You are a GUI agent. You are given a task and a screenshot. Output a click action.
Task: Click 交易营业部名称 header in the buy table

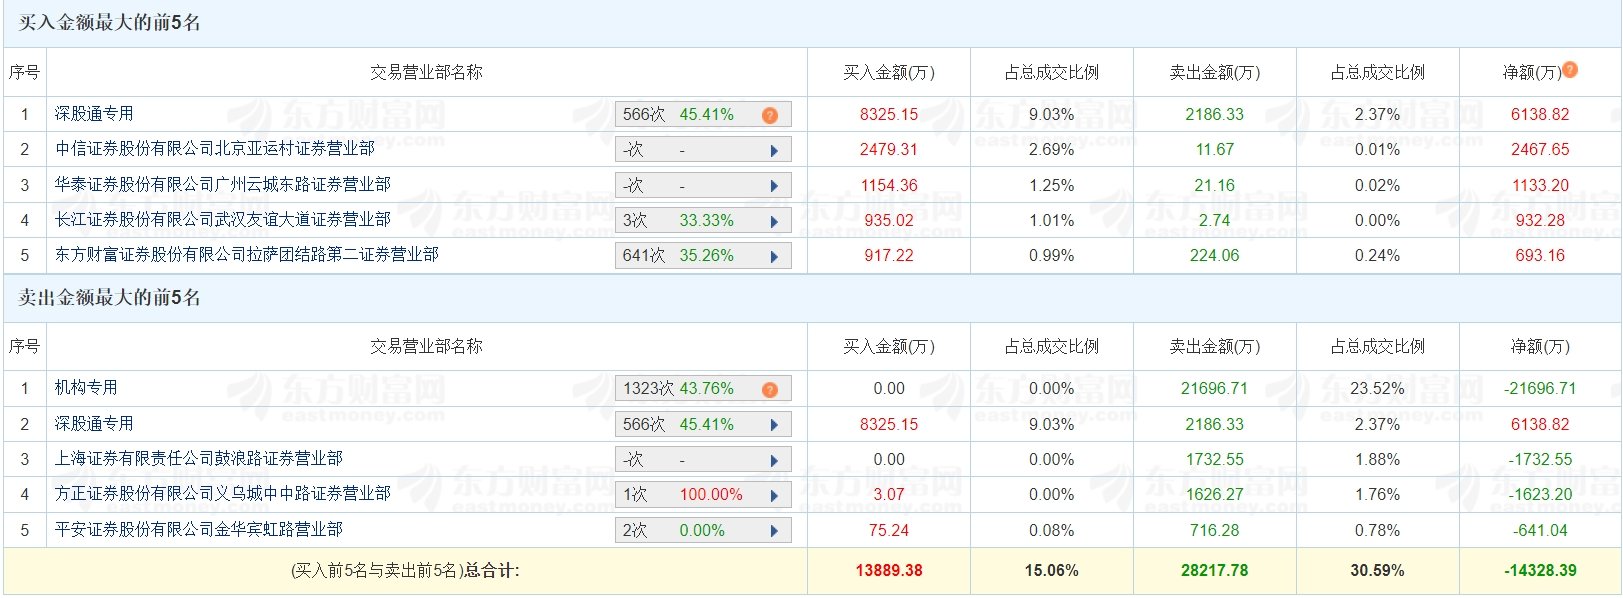[426, 73]
